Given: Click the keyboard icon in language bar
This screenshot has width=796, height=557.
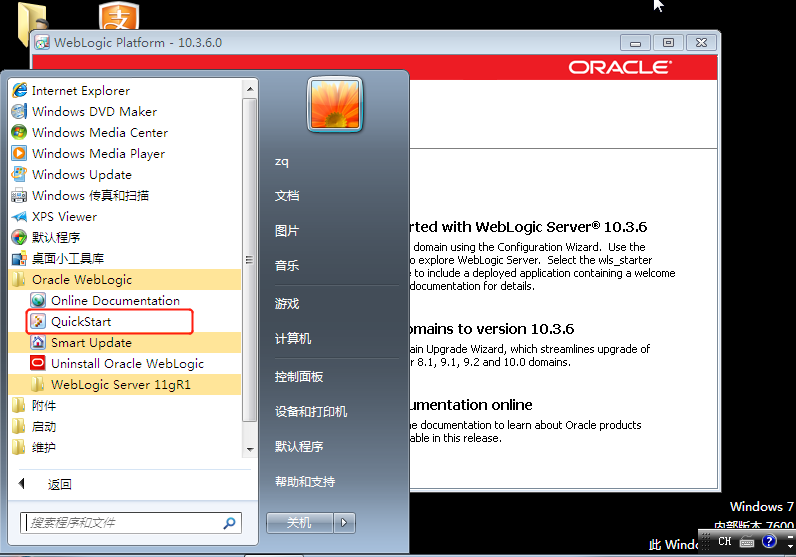Looking at the screenshot, I should (747, 542).
